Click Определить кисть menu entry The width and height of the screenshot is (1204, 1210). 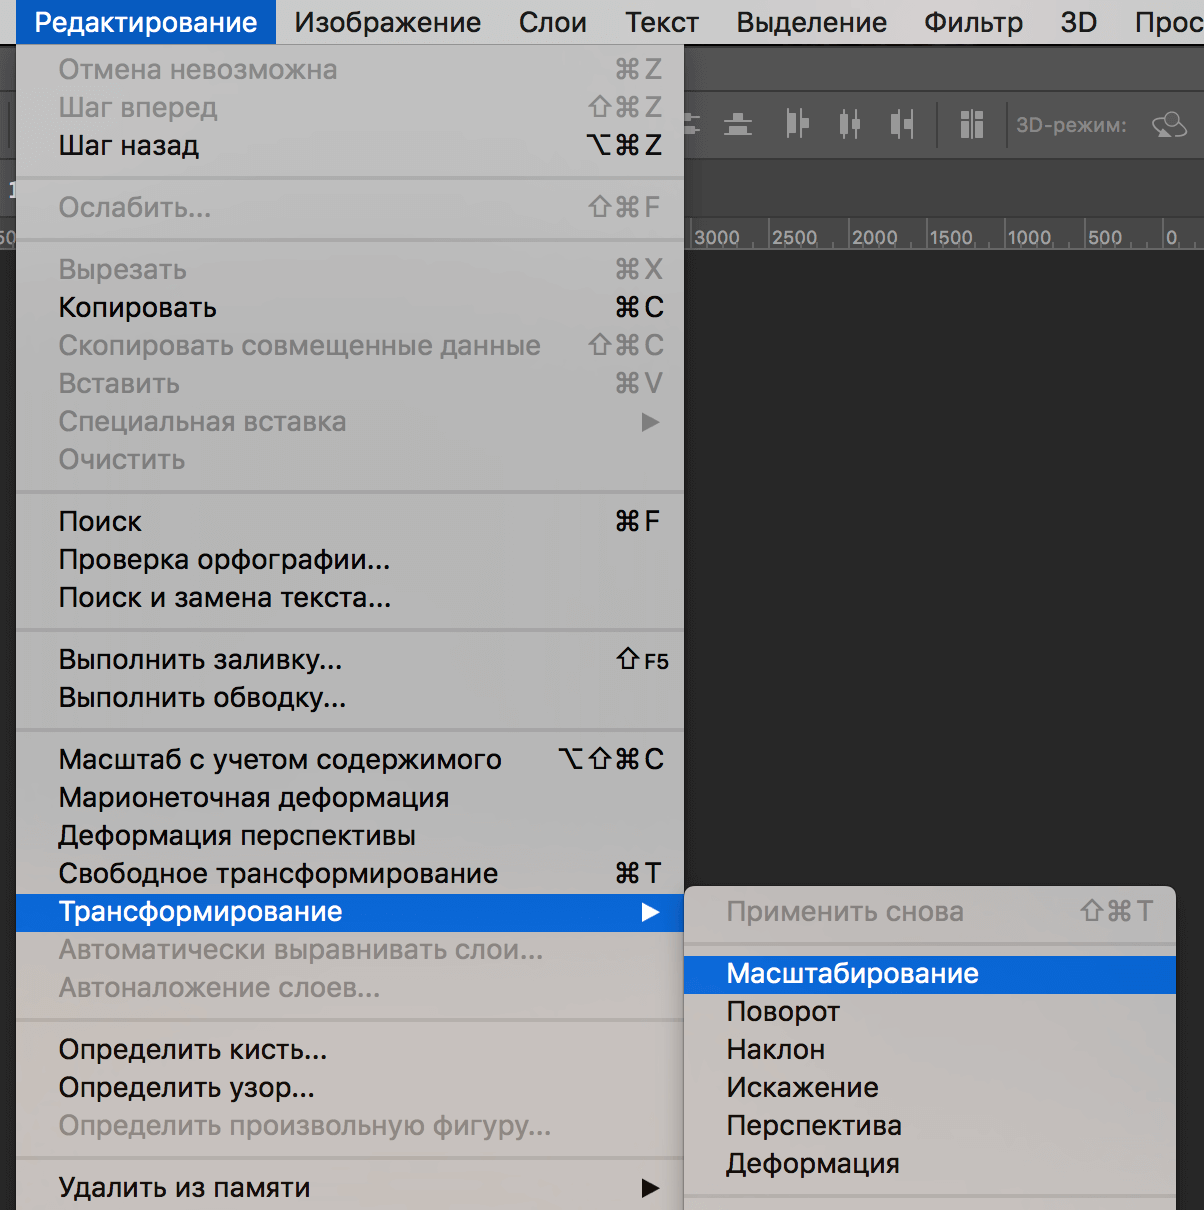pyautogui.click(x=193, y=1049)
